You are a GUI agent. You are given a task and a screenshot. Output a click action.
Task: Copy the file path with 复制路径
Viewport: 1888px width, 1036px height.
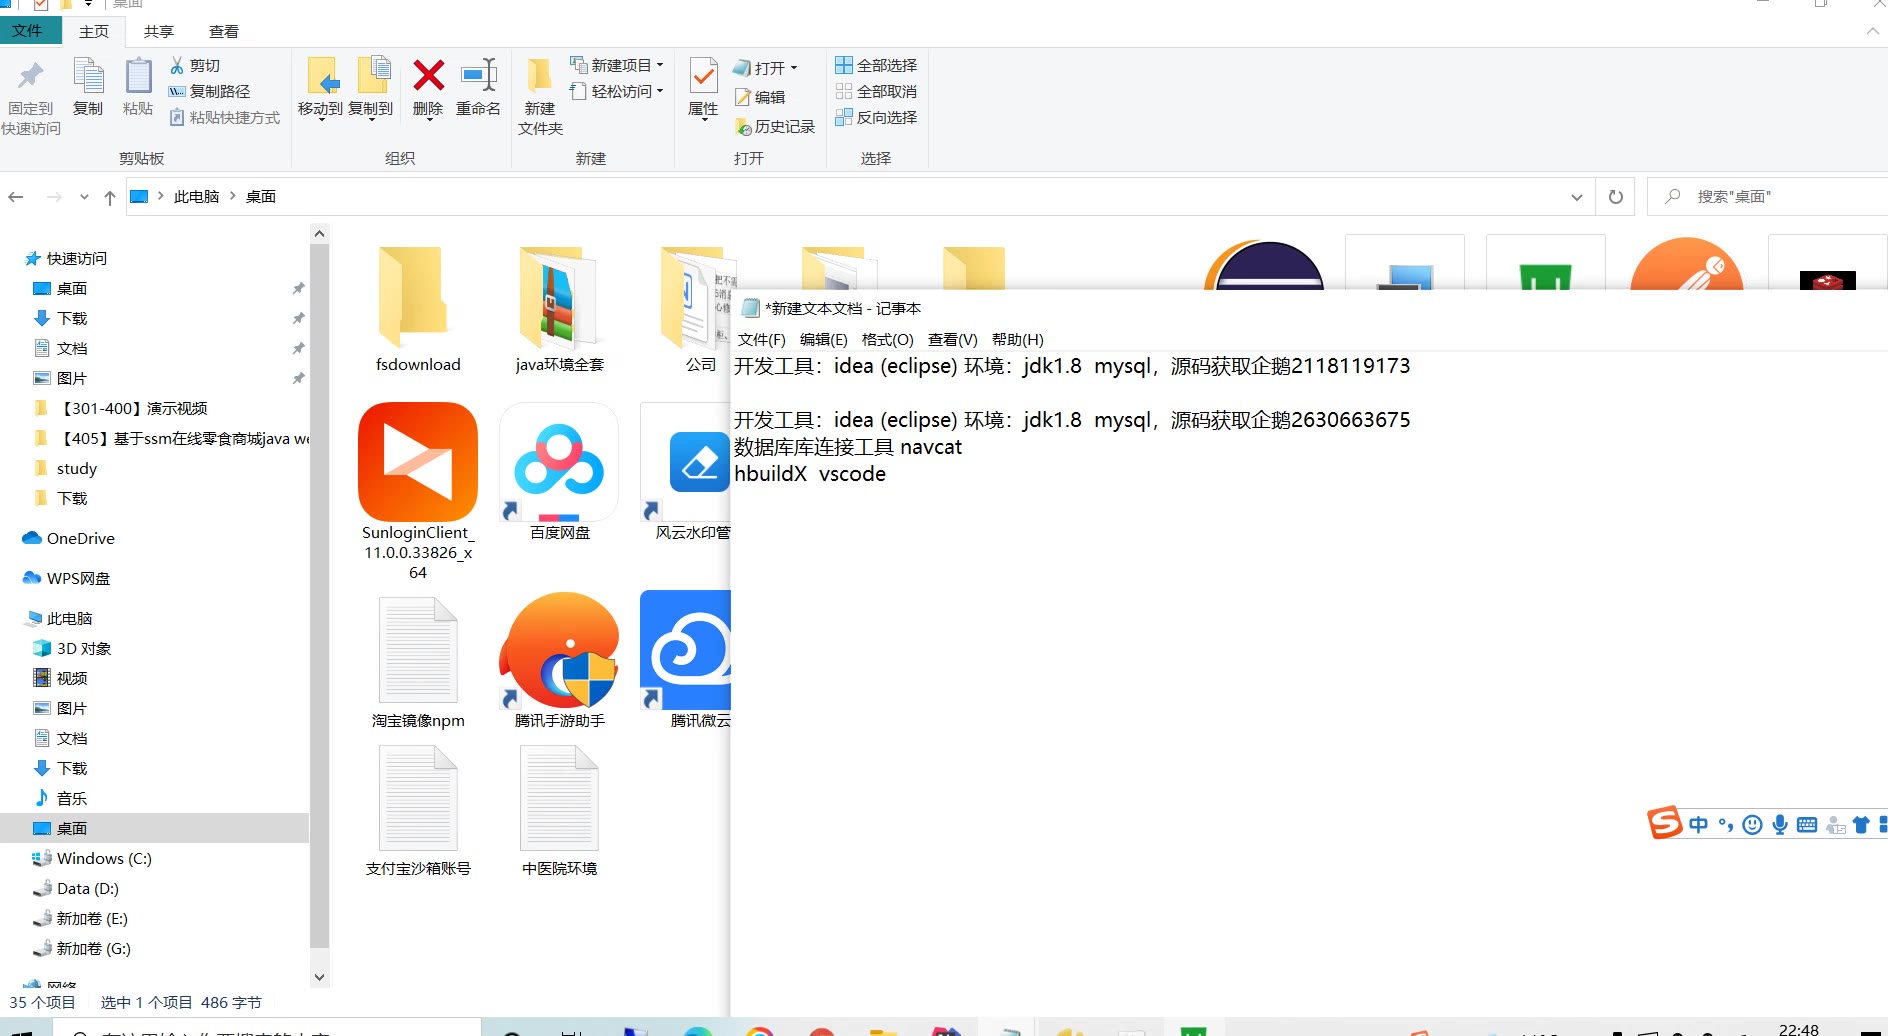click(x=210, y=91)
